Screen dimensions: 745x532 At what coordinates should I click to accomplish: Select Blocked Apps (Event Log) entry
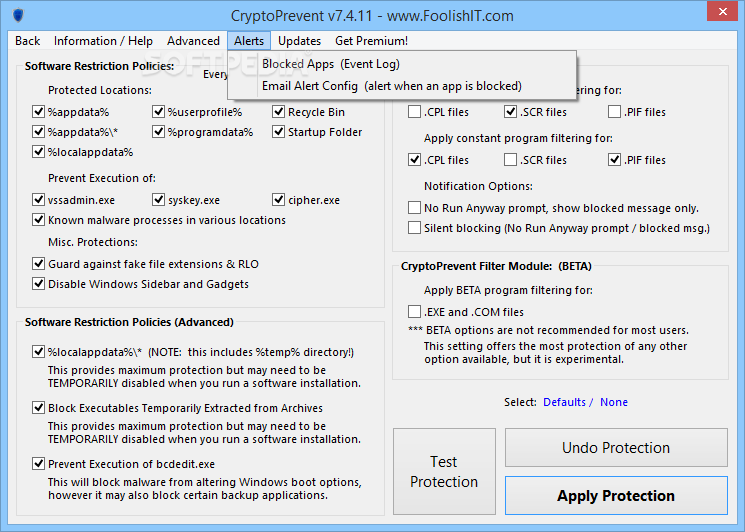point(402,64)
